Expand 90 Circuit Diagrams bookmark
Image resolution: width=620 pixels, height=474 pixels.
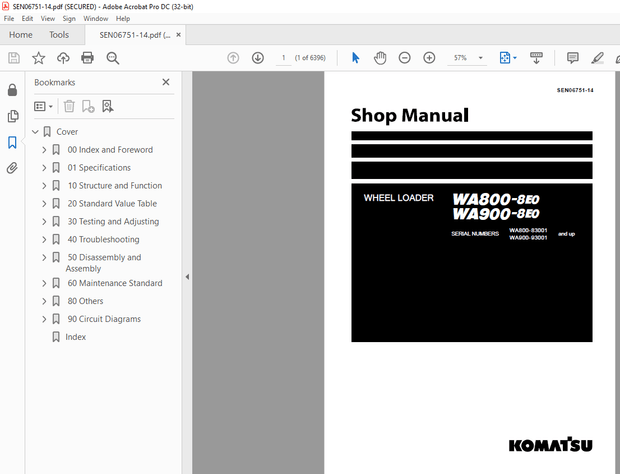(44, 319)
